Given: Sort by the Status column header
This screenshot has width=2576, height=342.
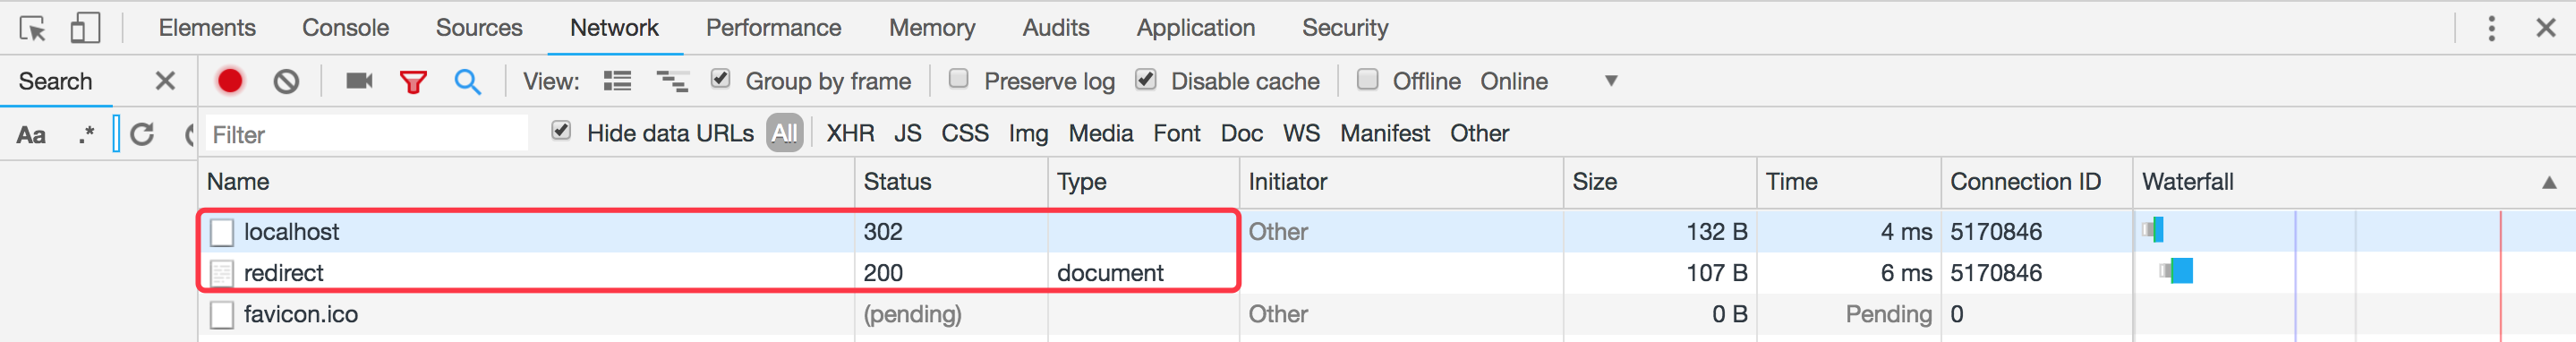Looking at the screenshot, I should click(x=951, y=182).
